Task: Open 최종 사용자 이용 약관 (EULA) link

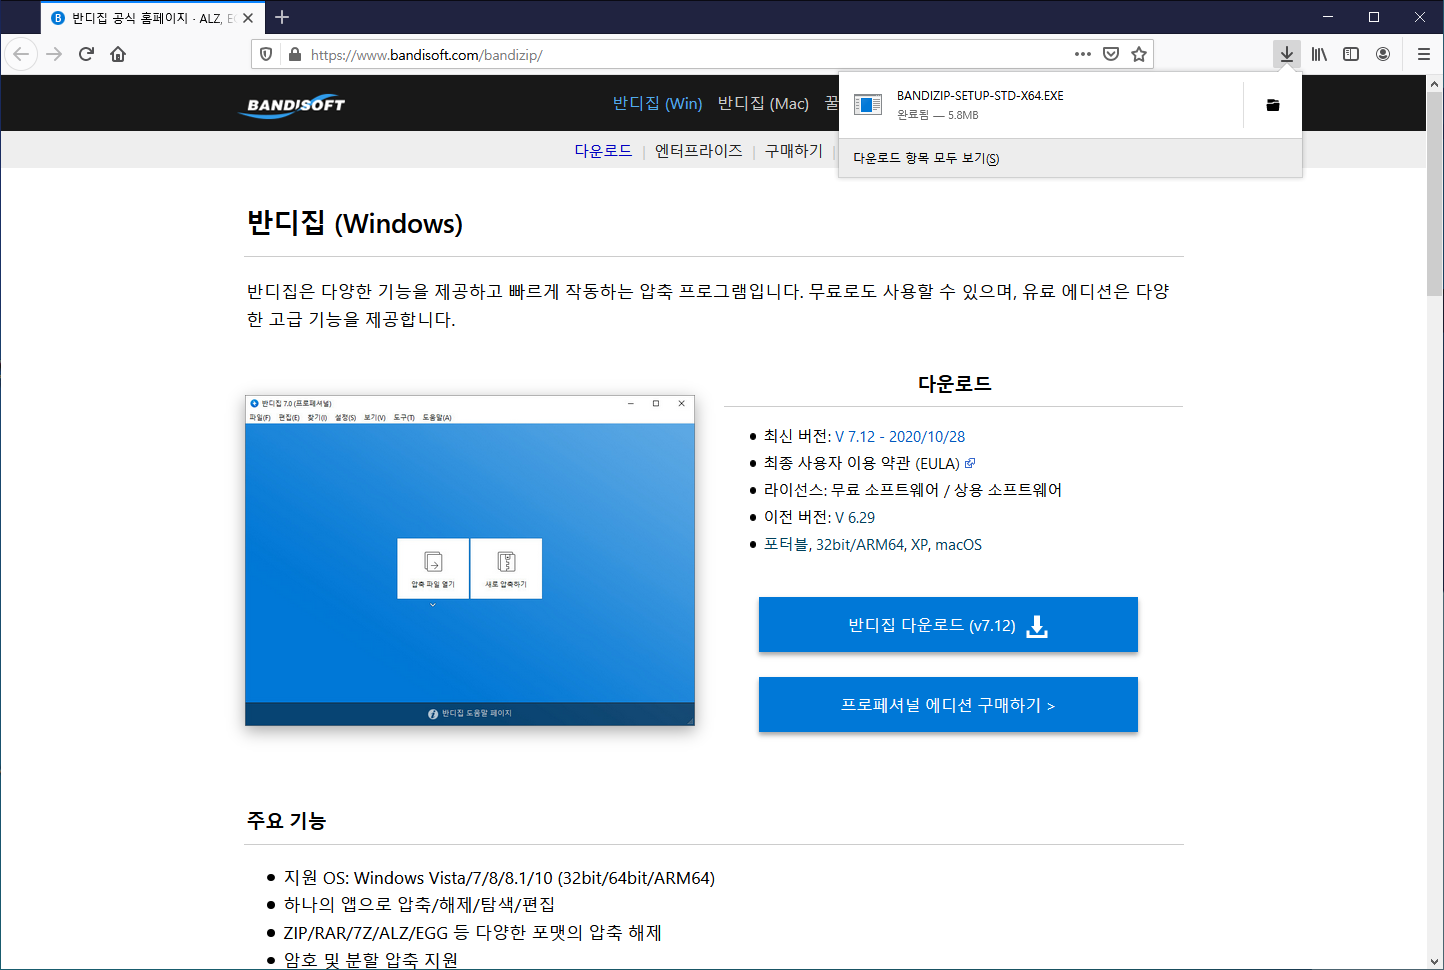Action: tap(862, 463)
